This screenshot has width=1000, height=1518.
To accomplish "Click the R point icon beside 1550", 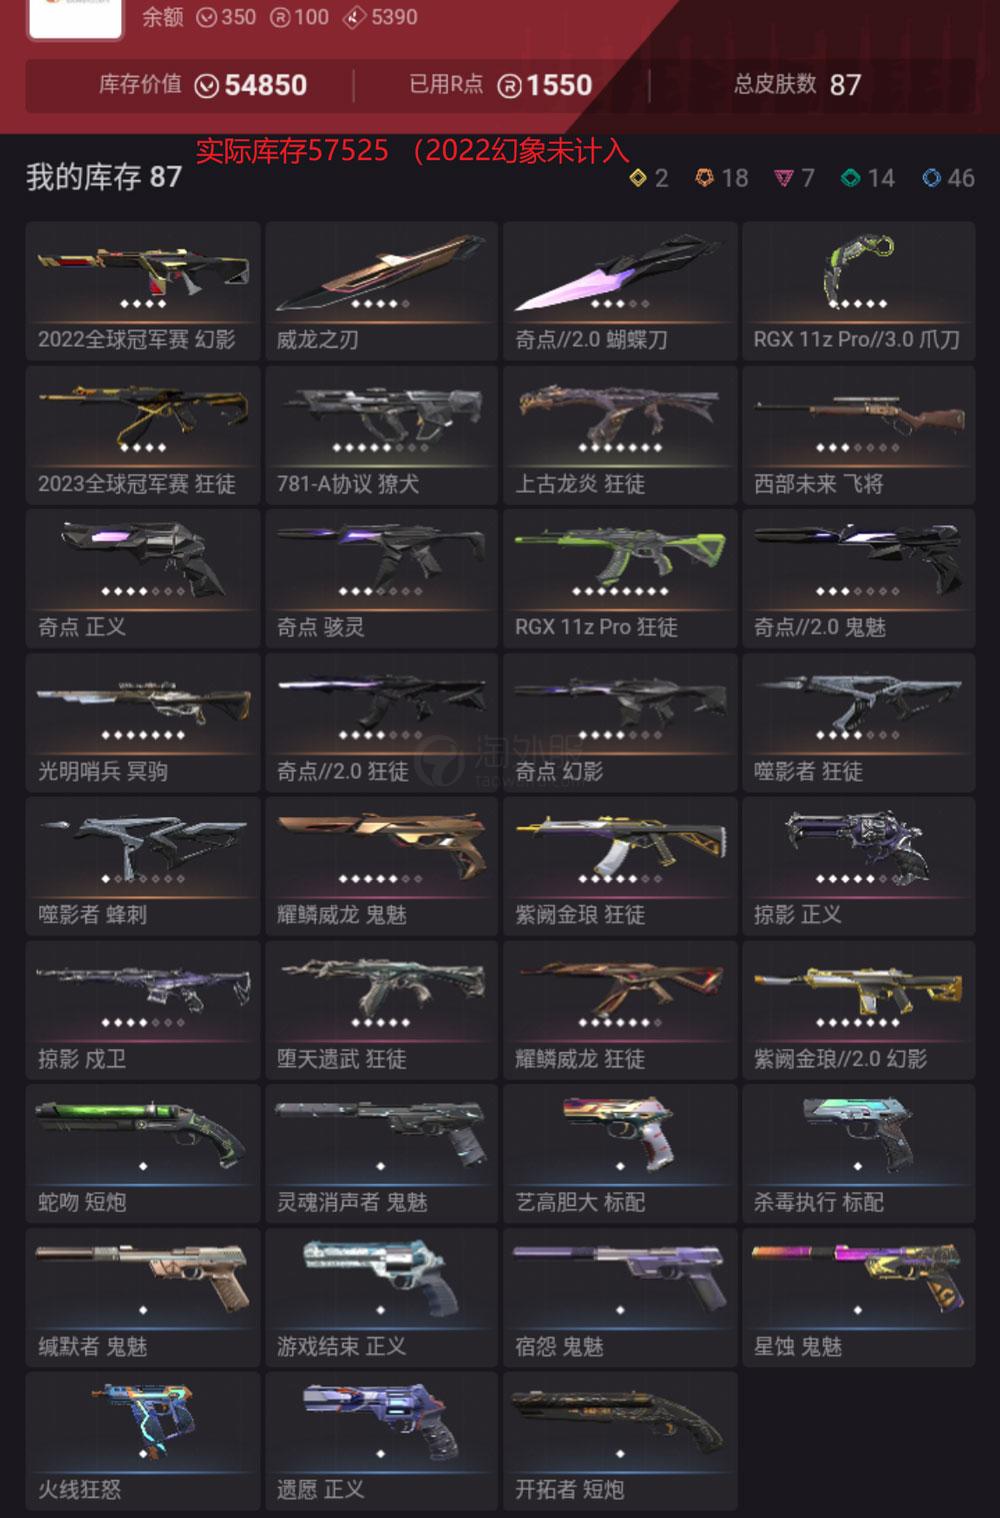I will tap(509, 86).
